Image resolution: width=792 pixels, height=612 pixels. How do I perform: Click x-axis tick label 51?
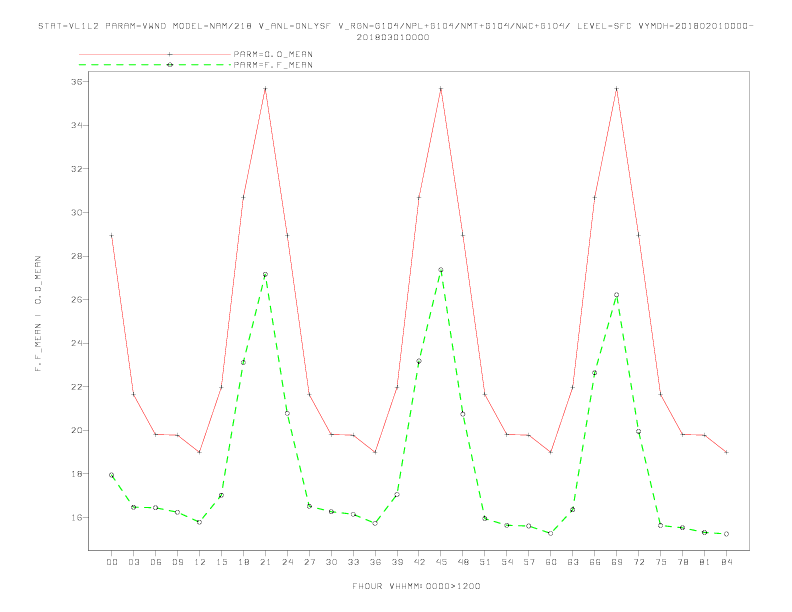point(485,562)
